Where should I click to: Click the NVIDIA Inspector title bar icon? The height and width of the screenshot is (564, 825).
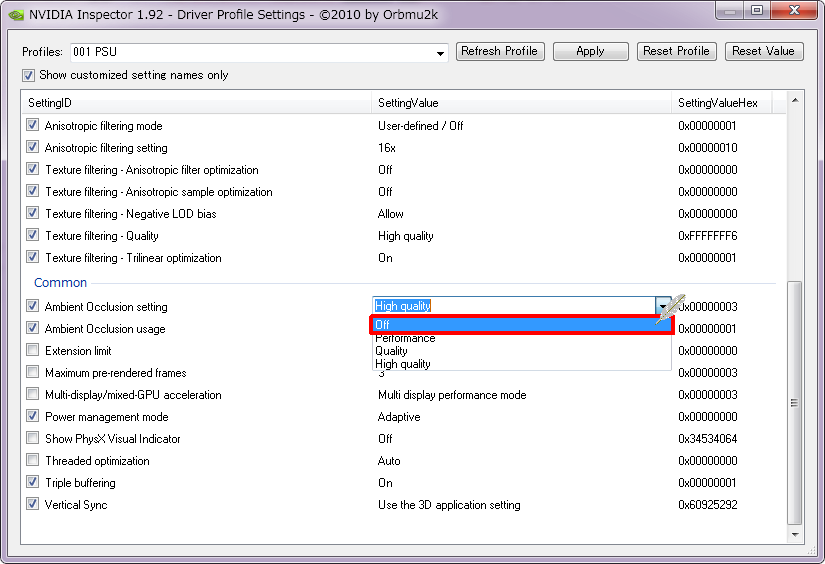[x=16, y=15]
